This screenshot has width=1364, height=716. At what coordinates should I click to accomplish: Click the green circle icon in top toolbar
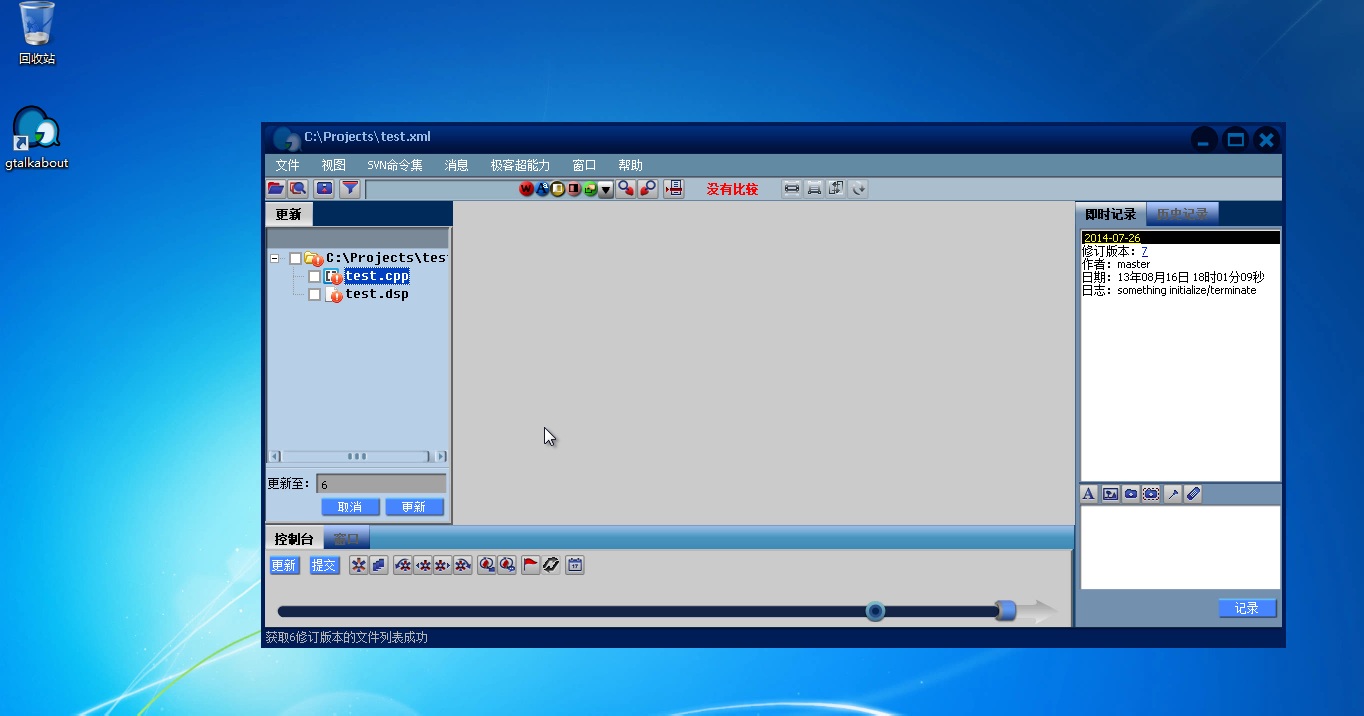(x=591, y=189)
